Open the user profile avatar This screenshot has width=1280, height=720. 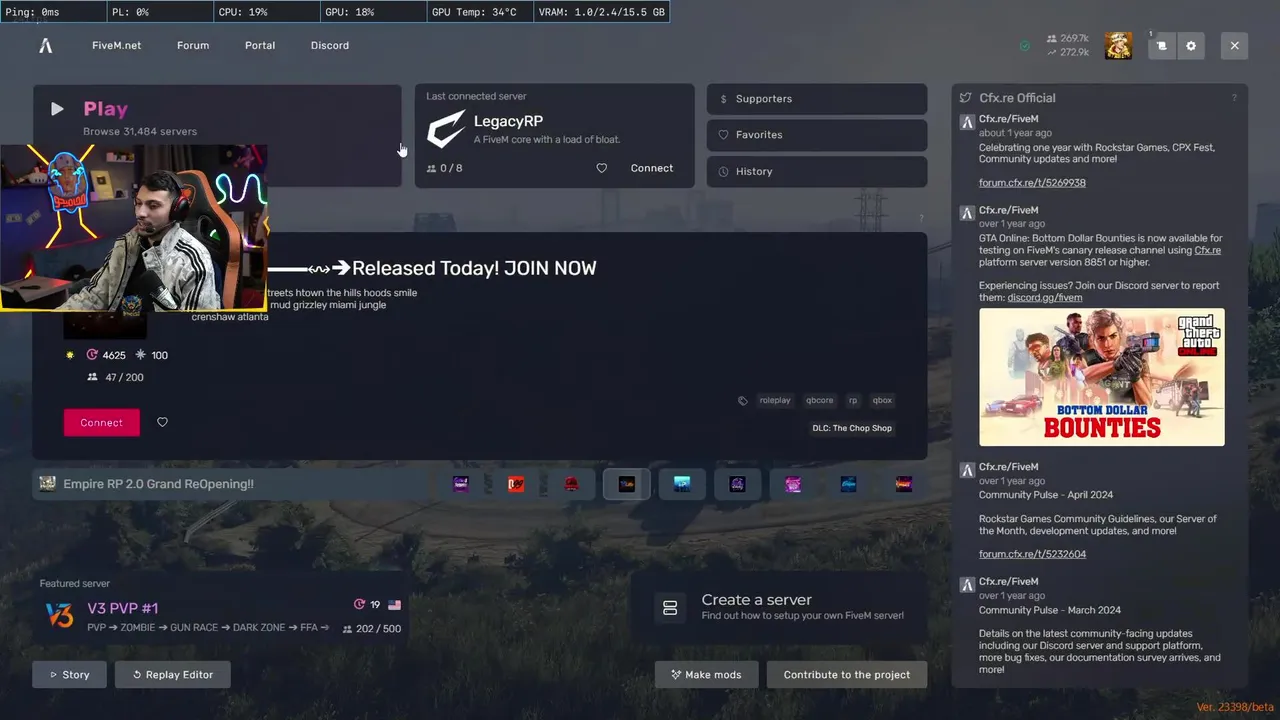[x=1118, y=45]
